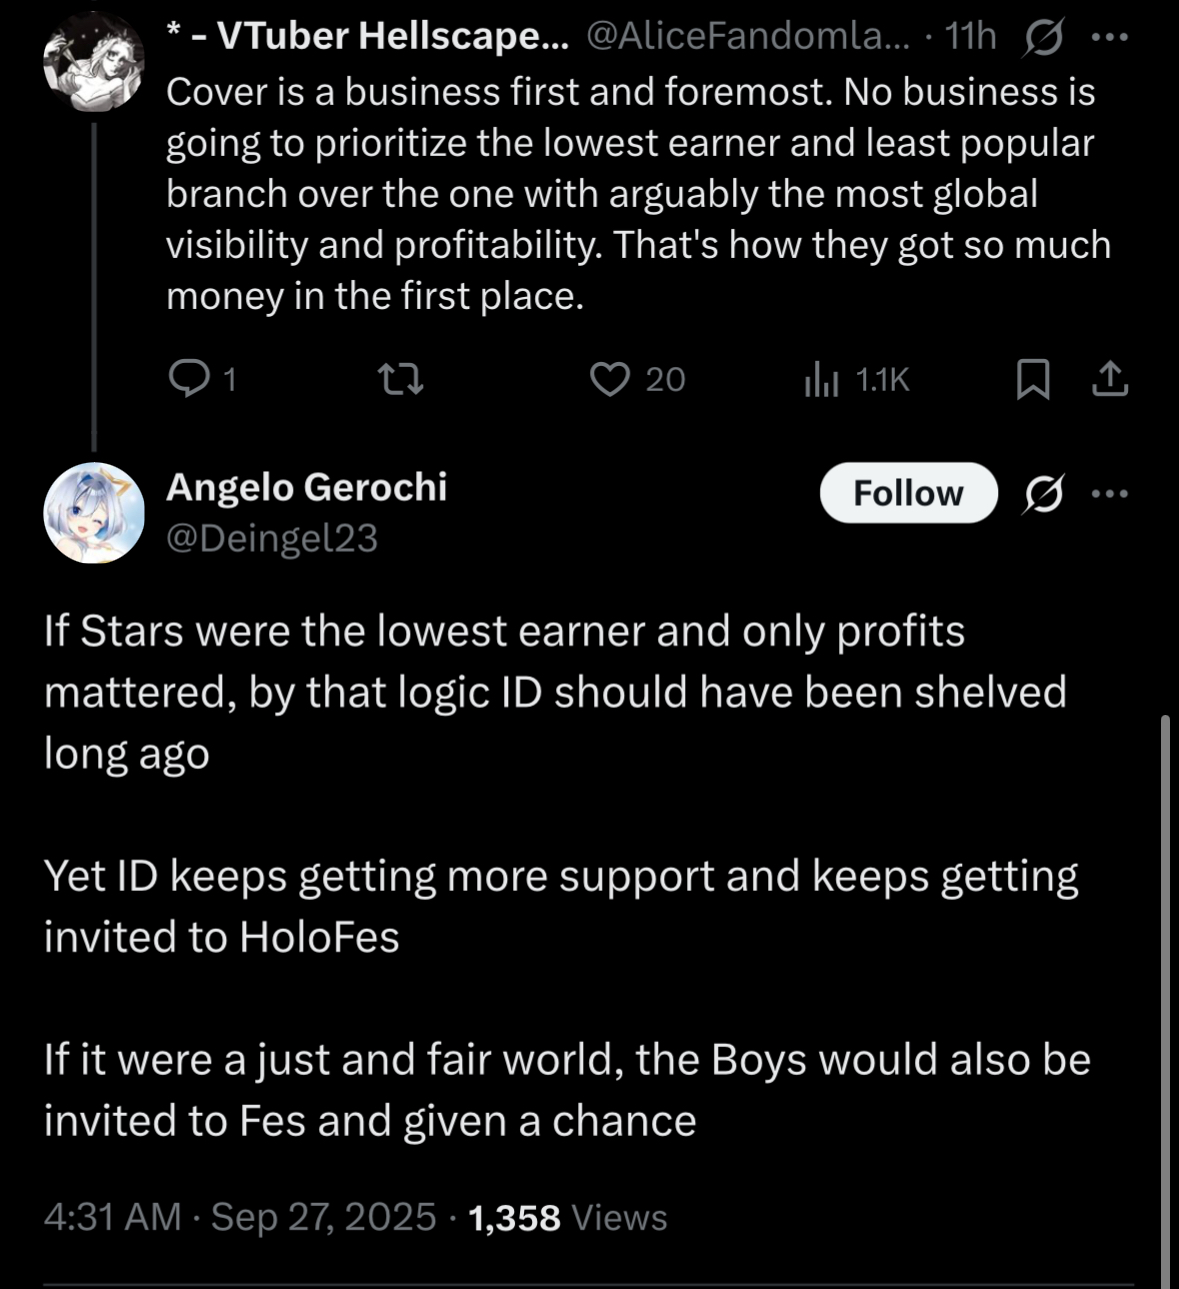Click Grok icon beside Follow button

pos(1043,493)
